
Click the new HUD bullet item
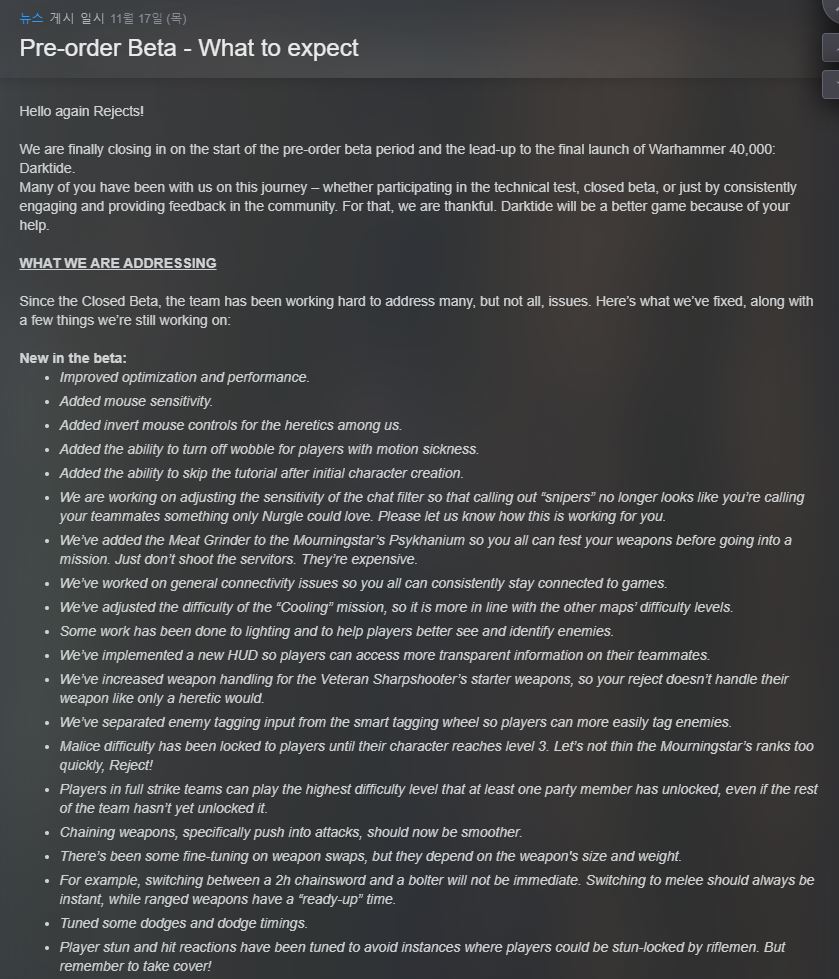click(x=384, y=655)
